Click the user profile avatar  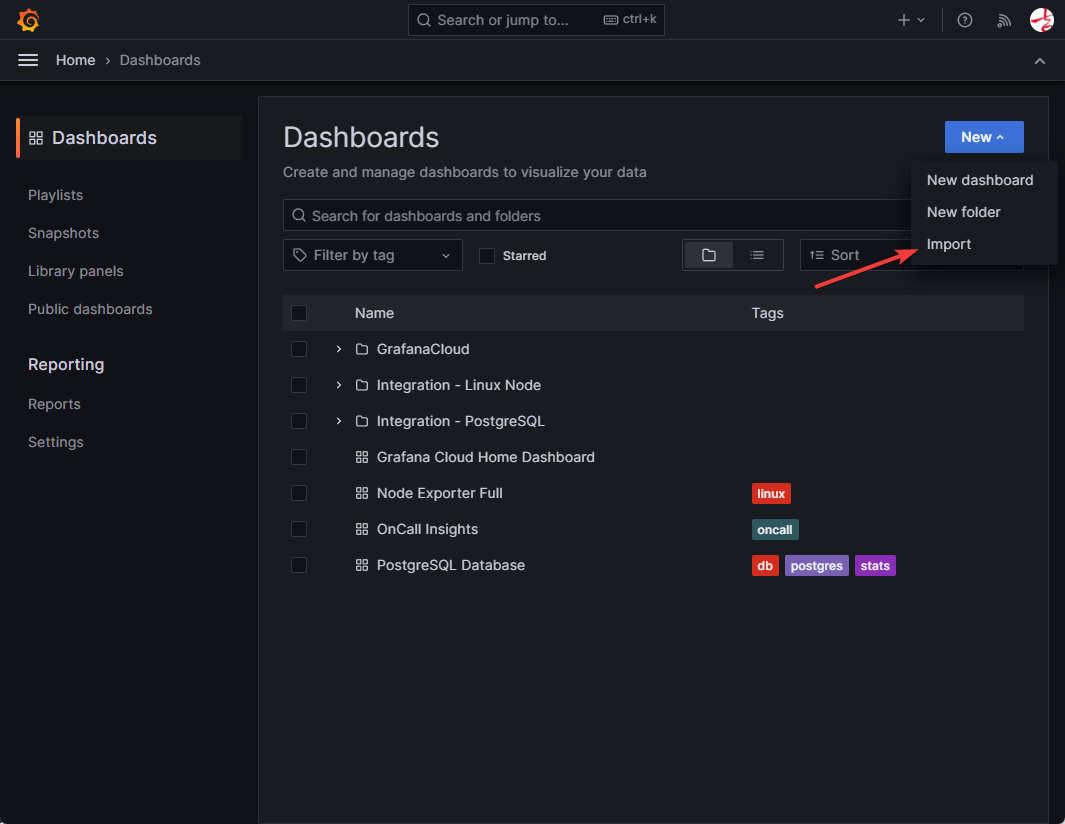coord(1041,20)
